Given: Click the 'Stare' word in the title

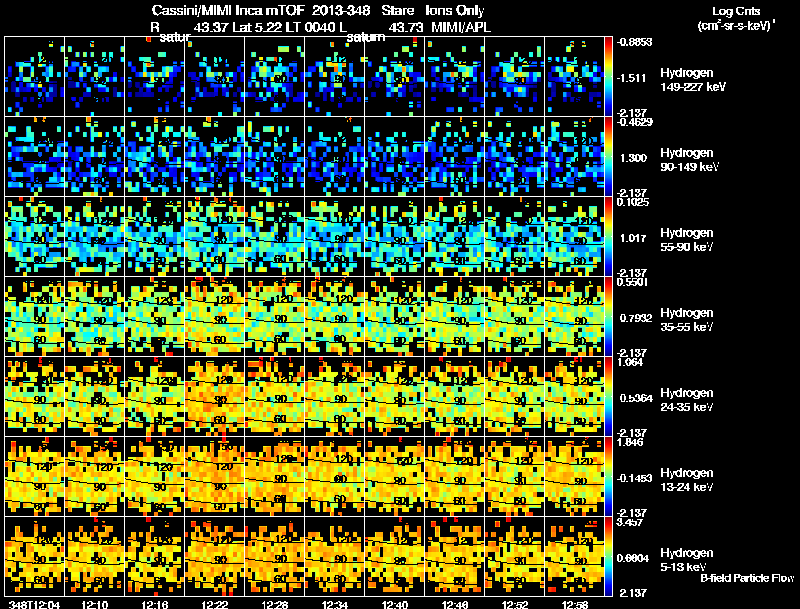Looking at the screenshot, I should coord(397,10).
